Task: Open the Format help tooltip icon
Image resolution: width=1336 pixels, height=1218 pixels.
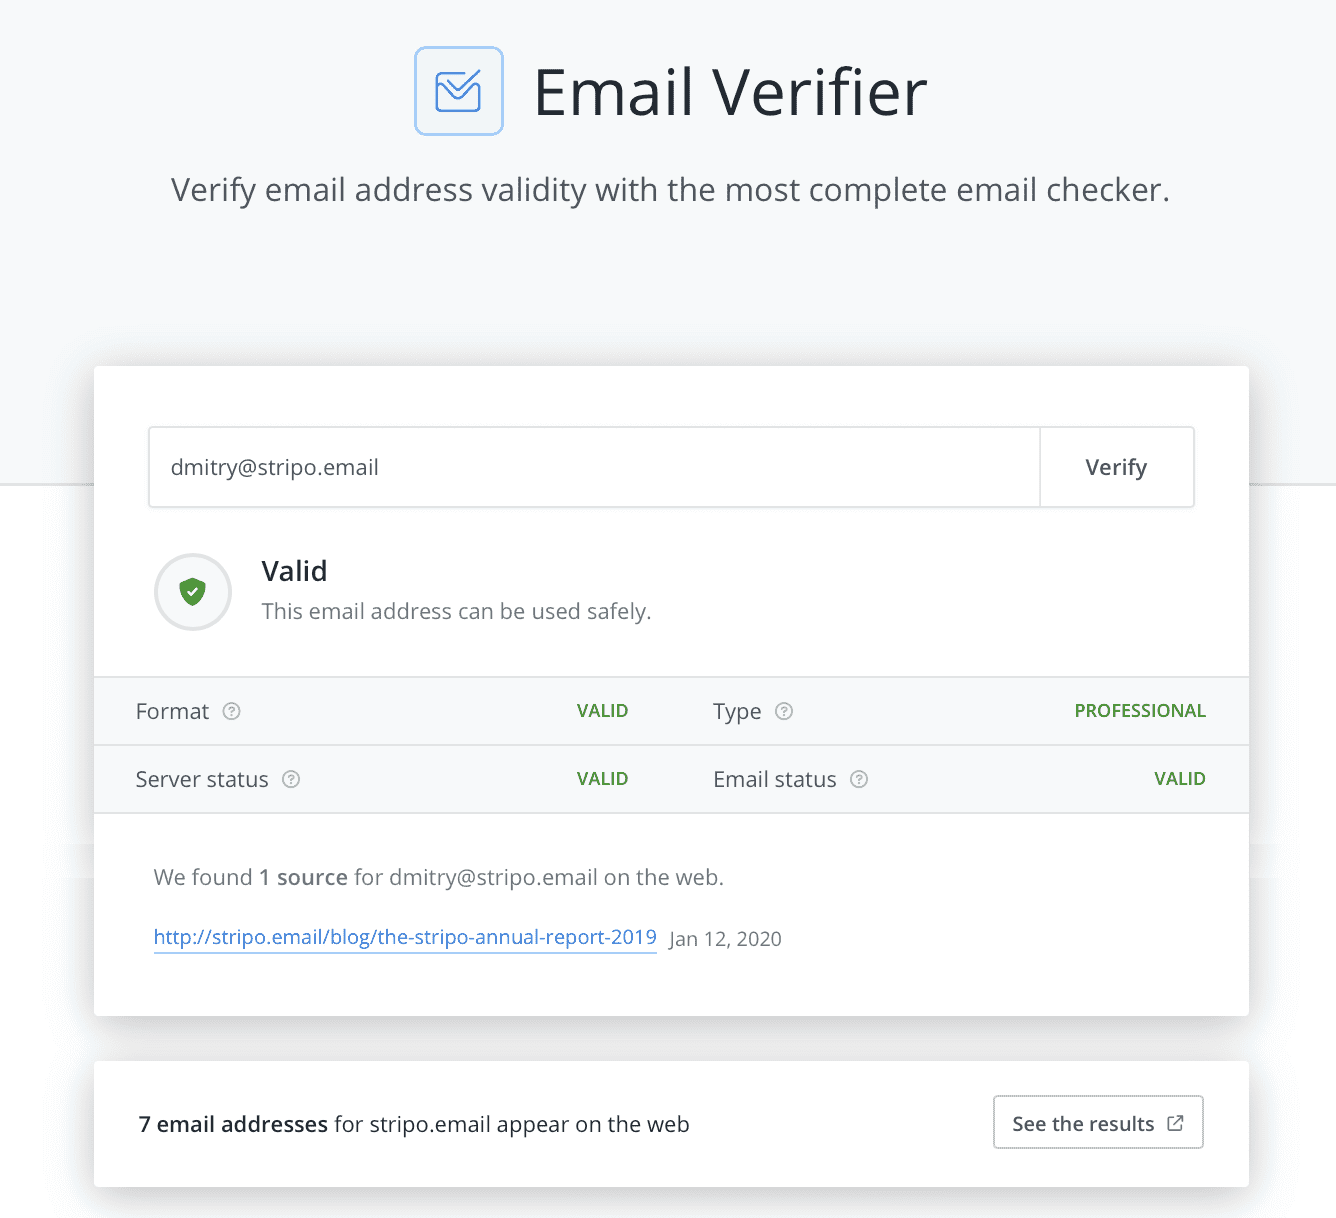Action: (x=231, y=711)
